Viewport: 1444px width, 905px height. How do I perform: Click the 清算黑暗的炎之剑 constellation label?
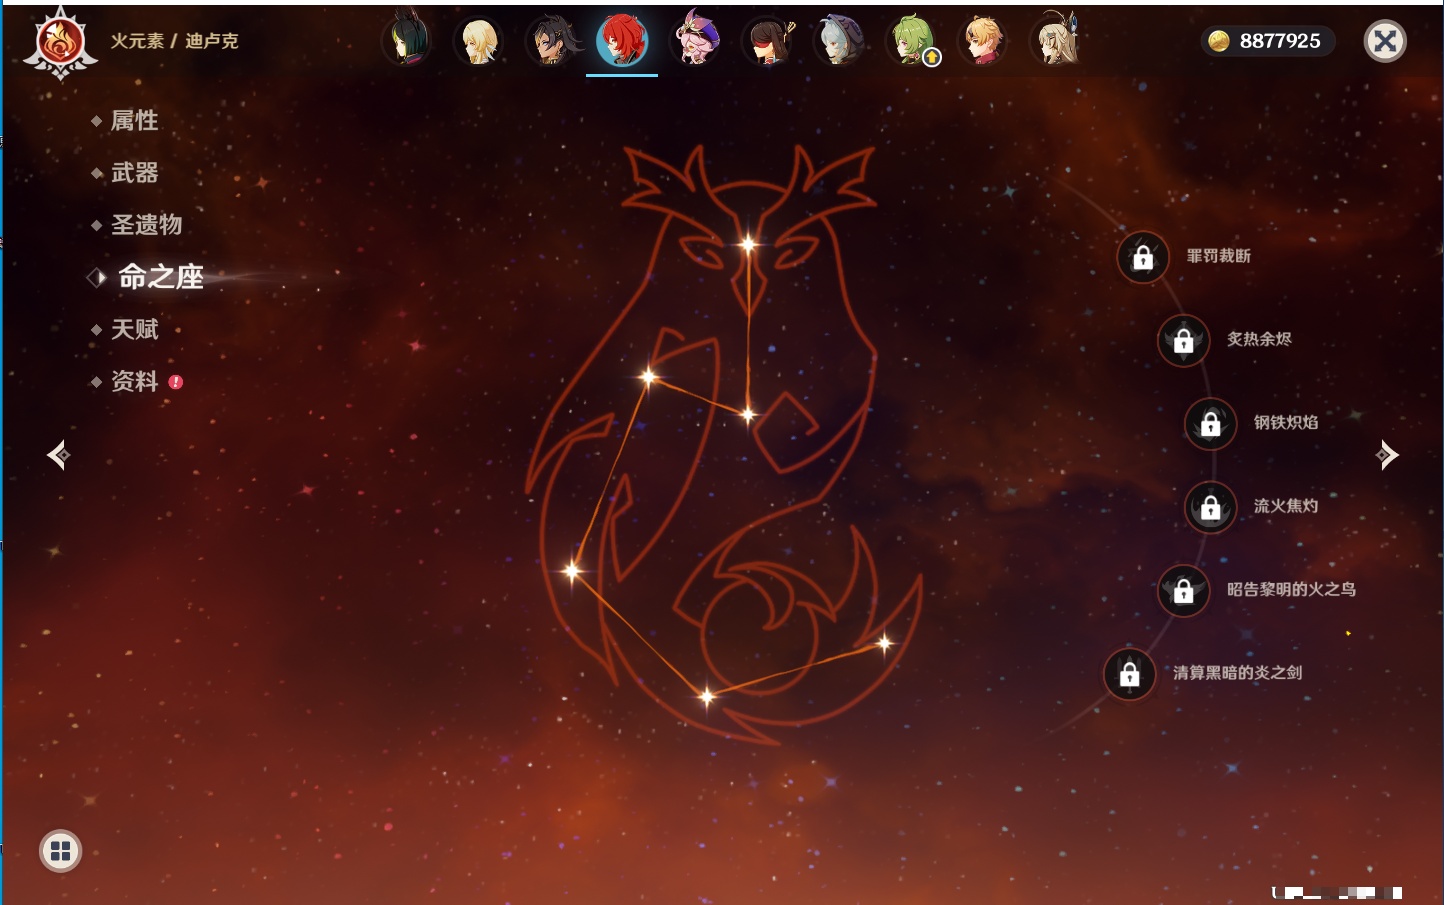(1237, 672)
